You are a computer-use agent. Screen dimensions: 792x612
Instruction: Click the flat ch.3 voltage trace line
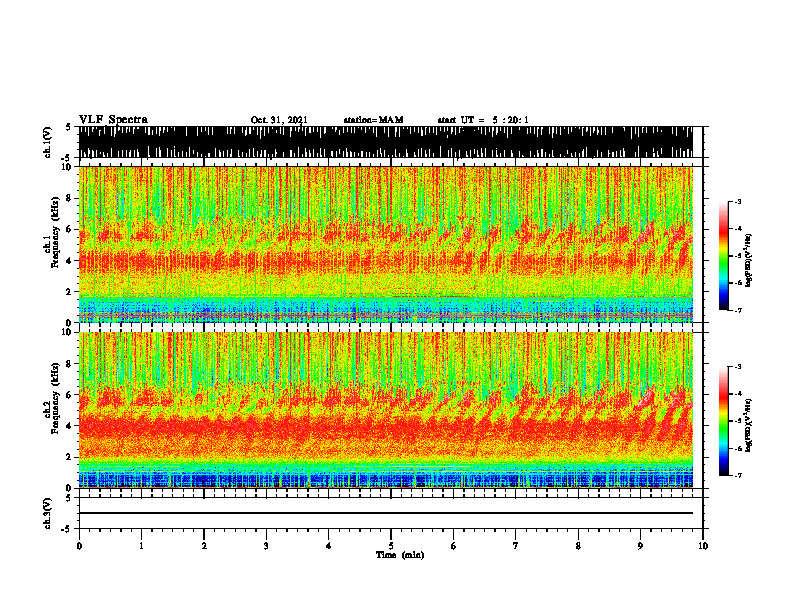point(385,513)
